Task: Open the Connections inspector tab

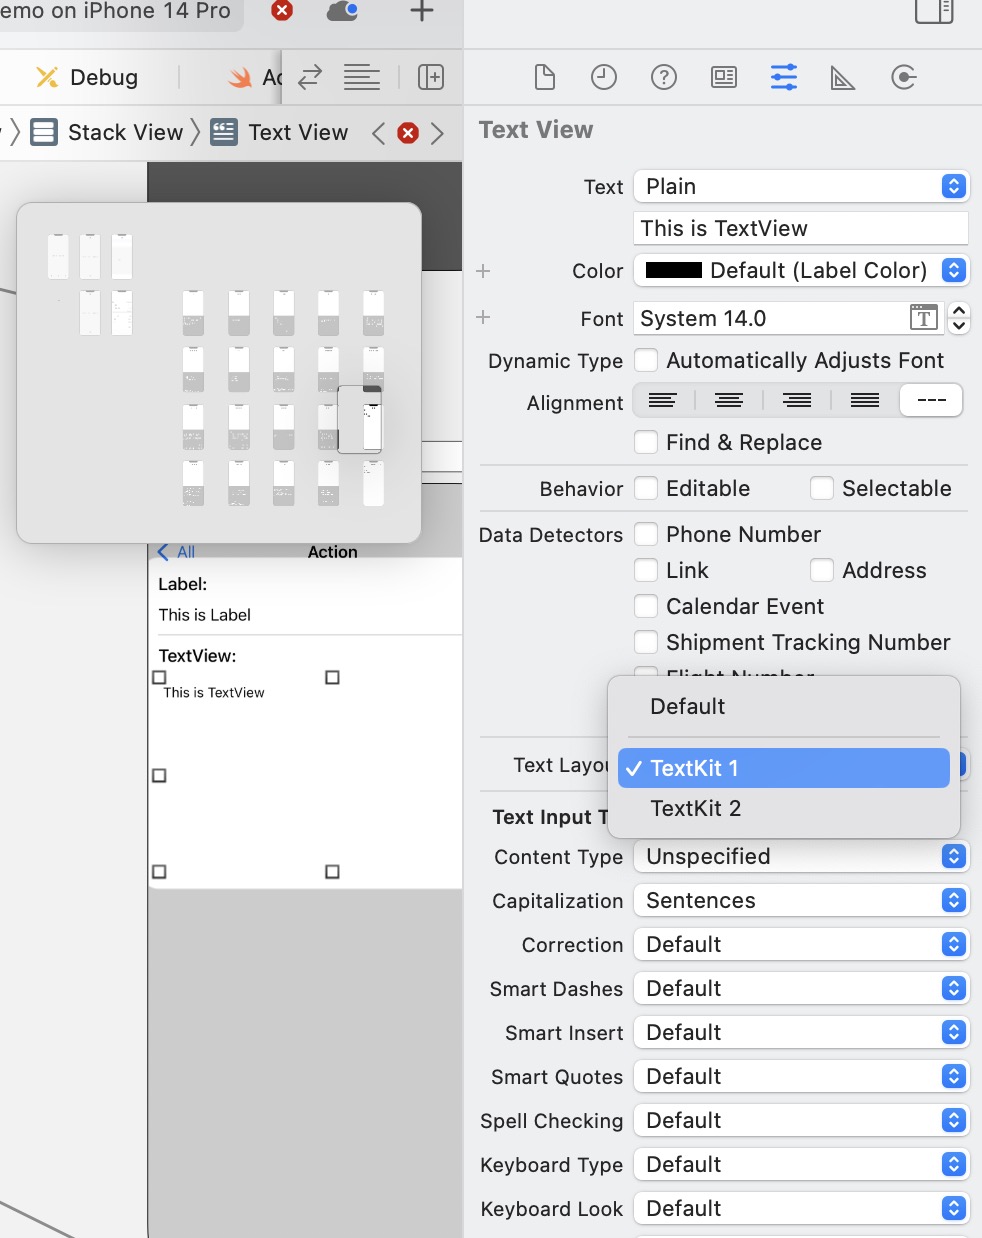Action: [x=904, y=77]
